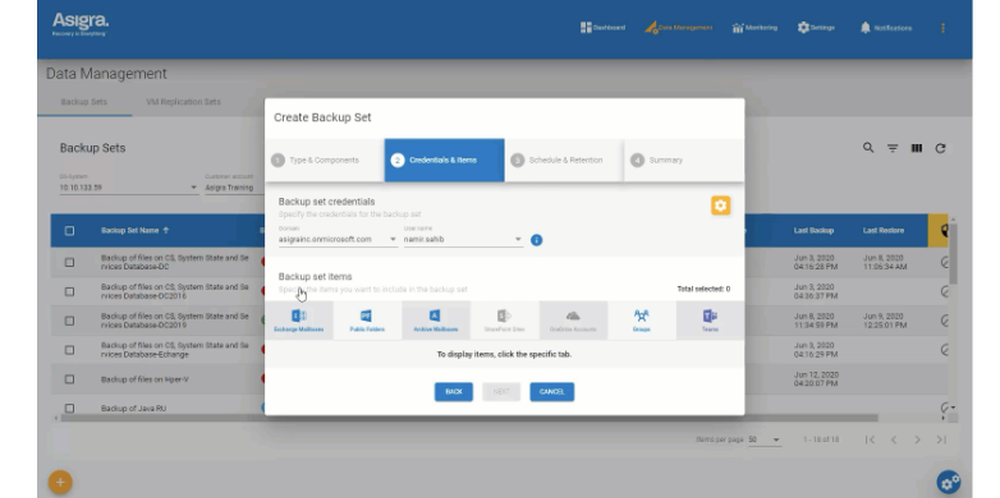Open the Monitoring page

754,27
